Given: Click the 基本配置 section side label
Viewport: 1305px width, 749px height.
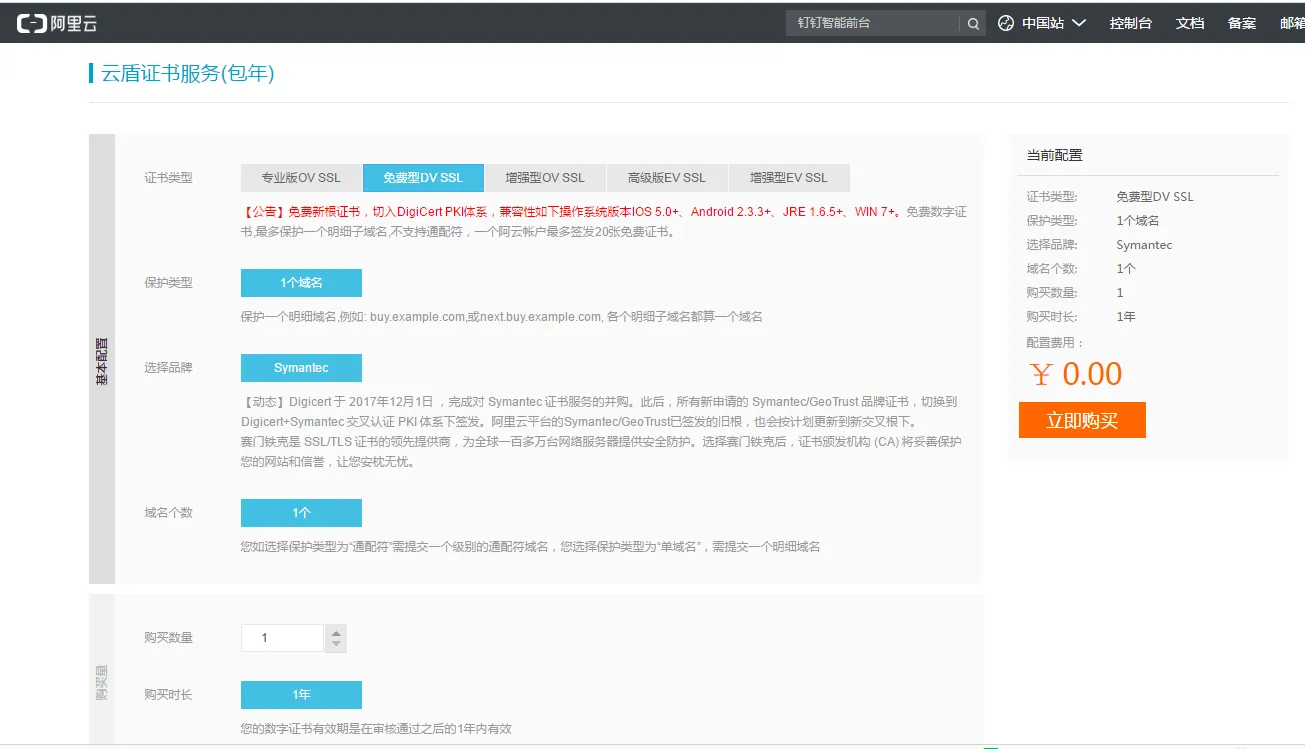Looking at the screenshot, I should pyautogui.click(x=102, y=362).
